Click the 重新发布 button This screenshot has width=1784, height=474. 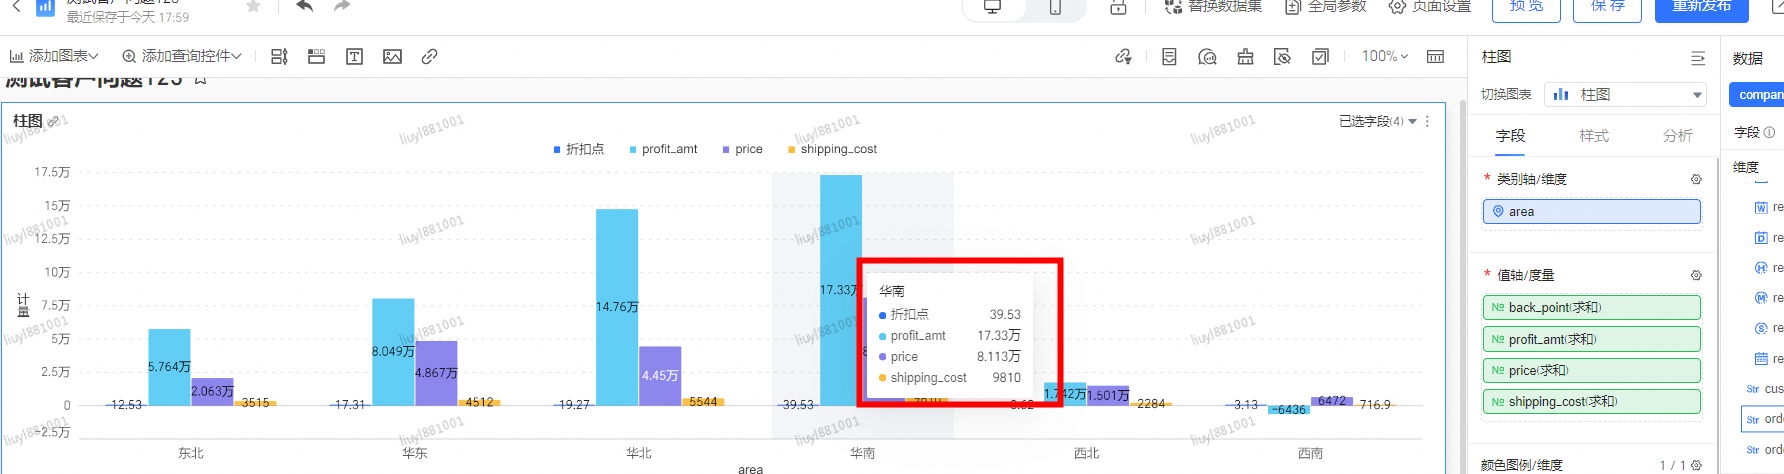coord(1701,8)
